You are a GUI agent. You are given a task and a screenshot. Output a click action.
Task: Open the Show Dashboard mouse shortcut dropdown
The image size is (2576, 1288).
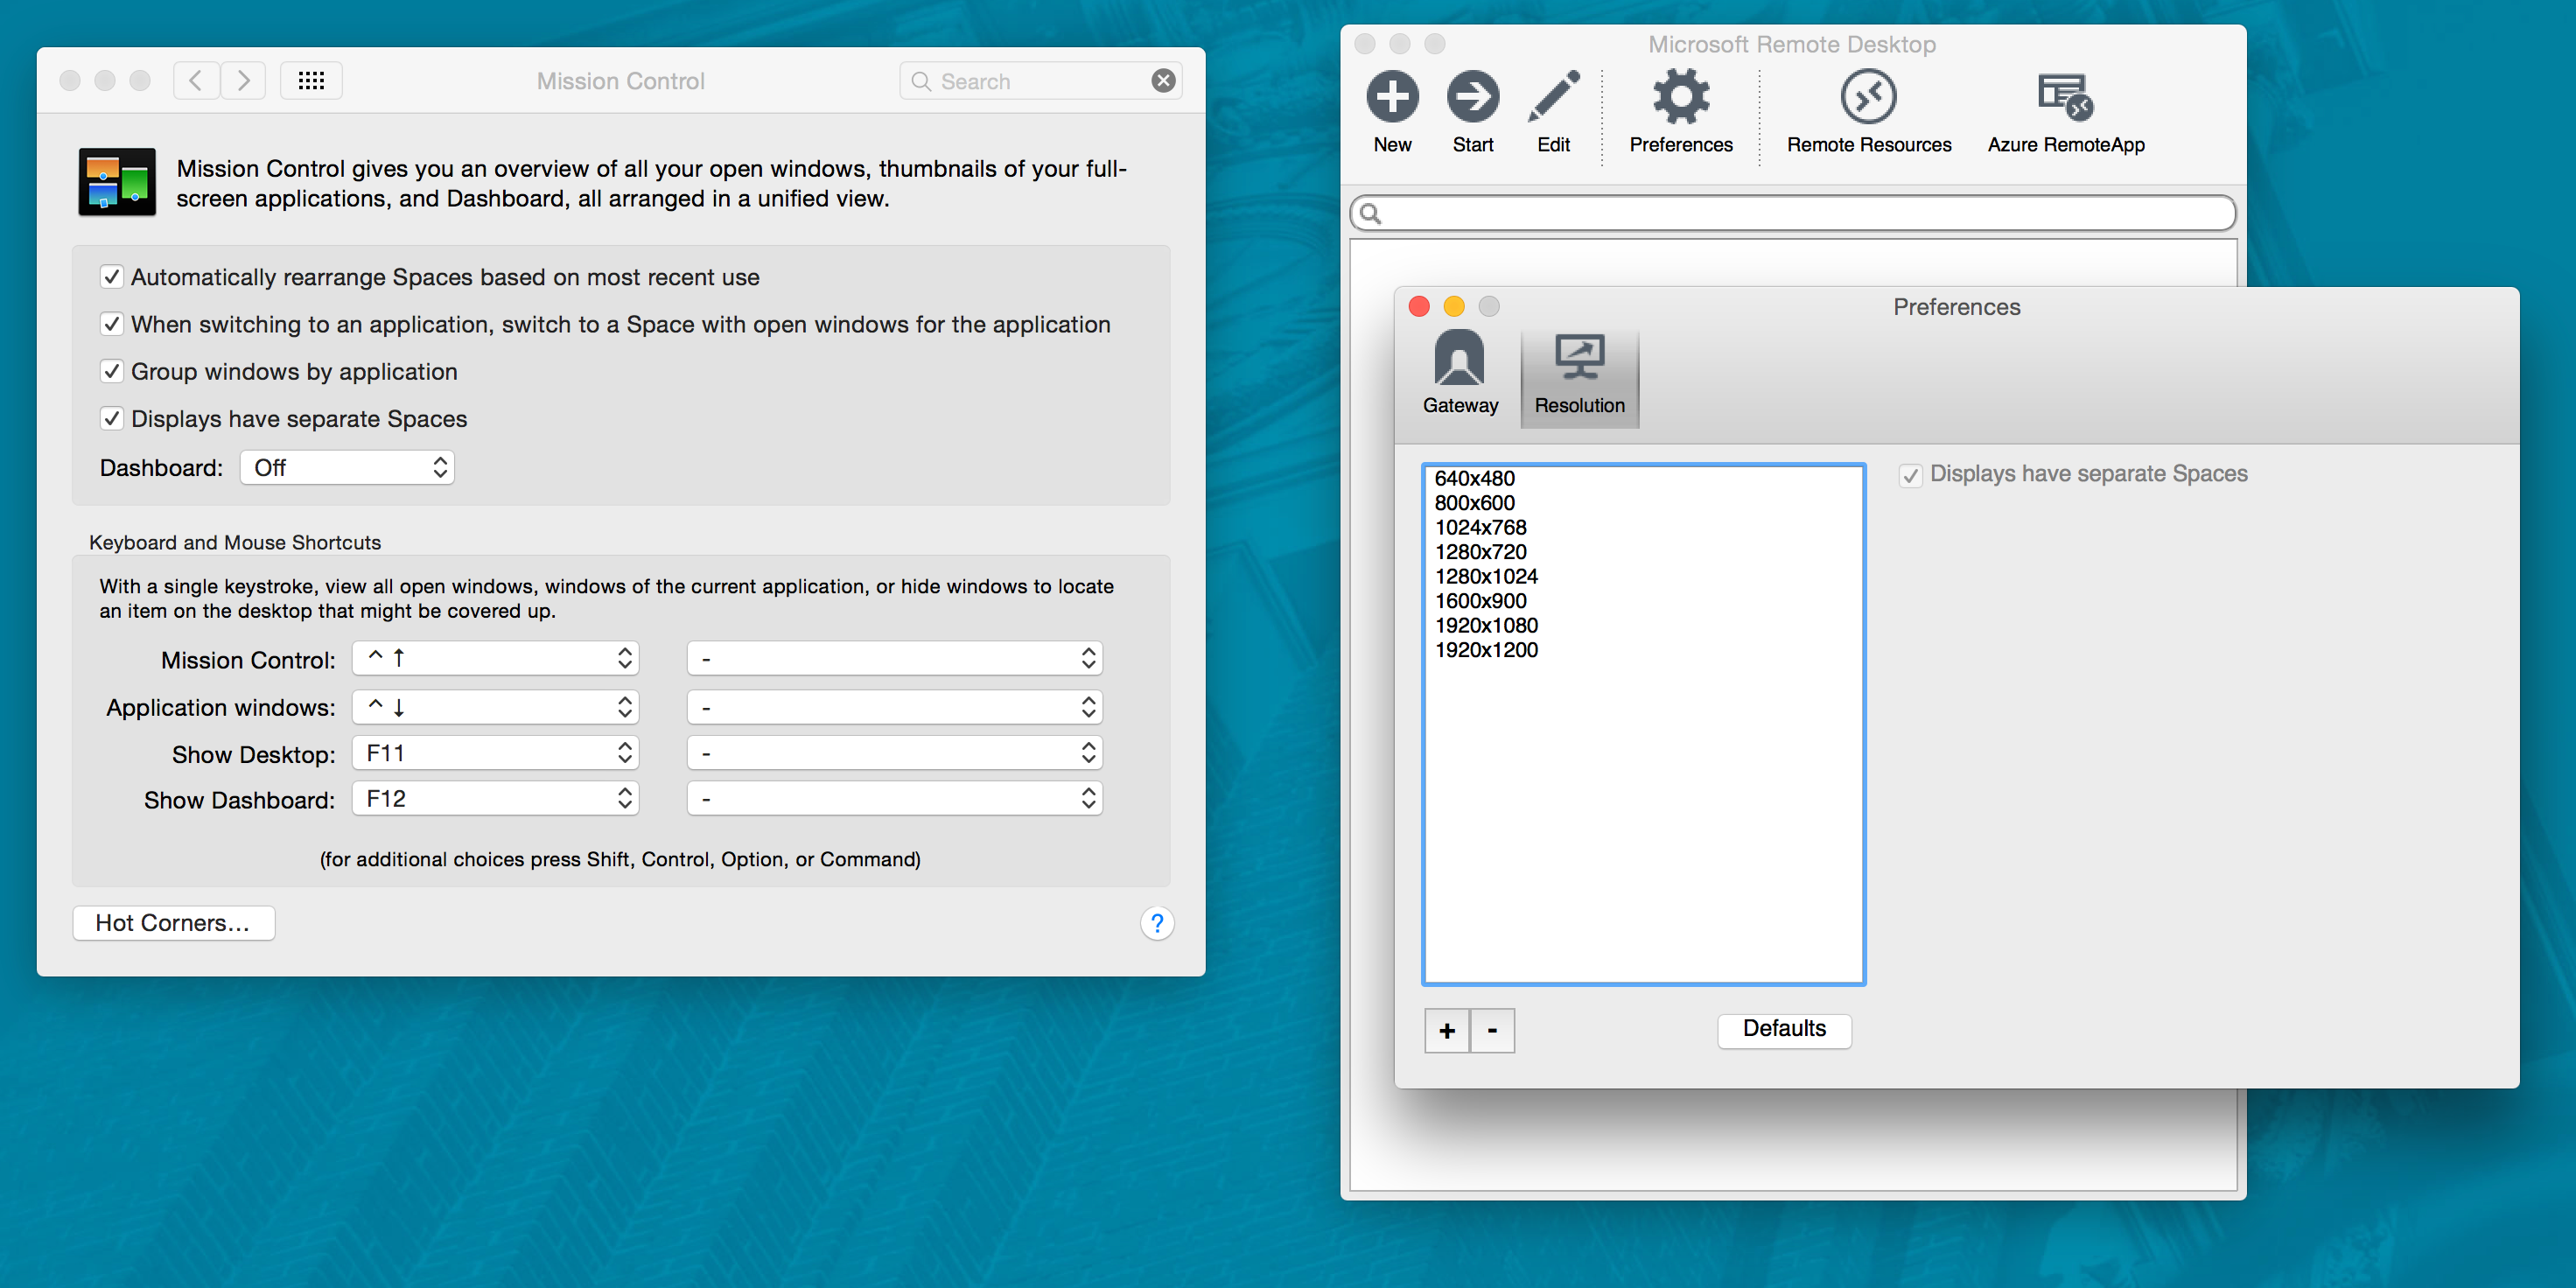click(895, 799)
